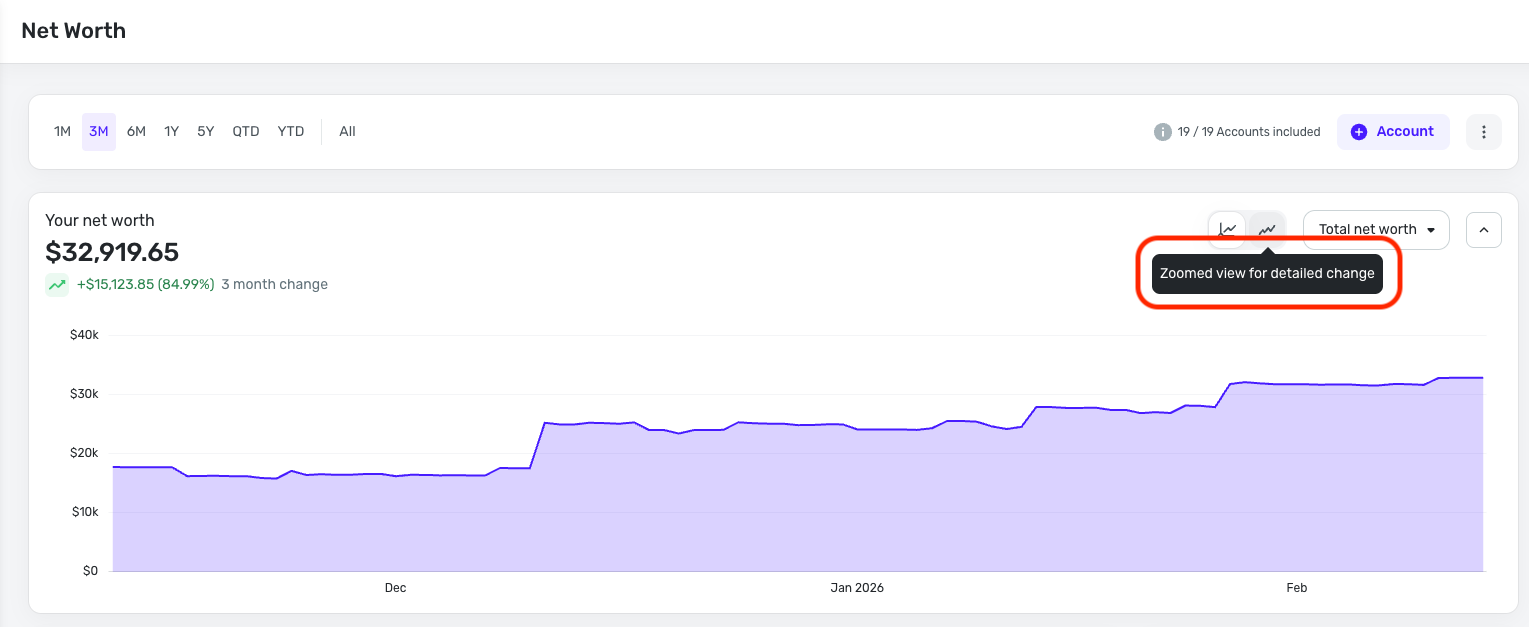Screen dimensions: 1529x627
Task: Click the Feb axis label on the chart
Action: (1296, 588)
